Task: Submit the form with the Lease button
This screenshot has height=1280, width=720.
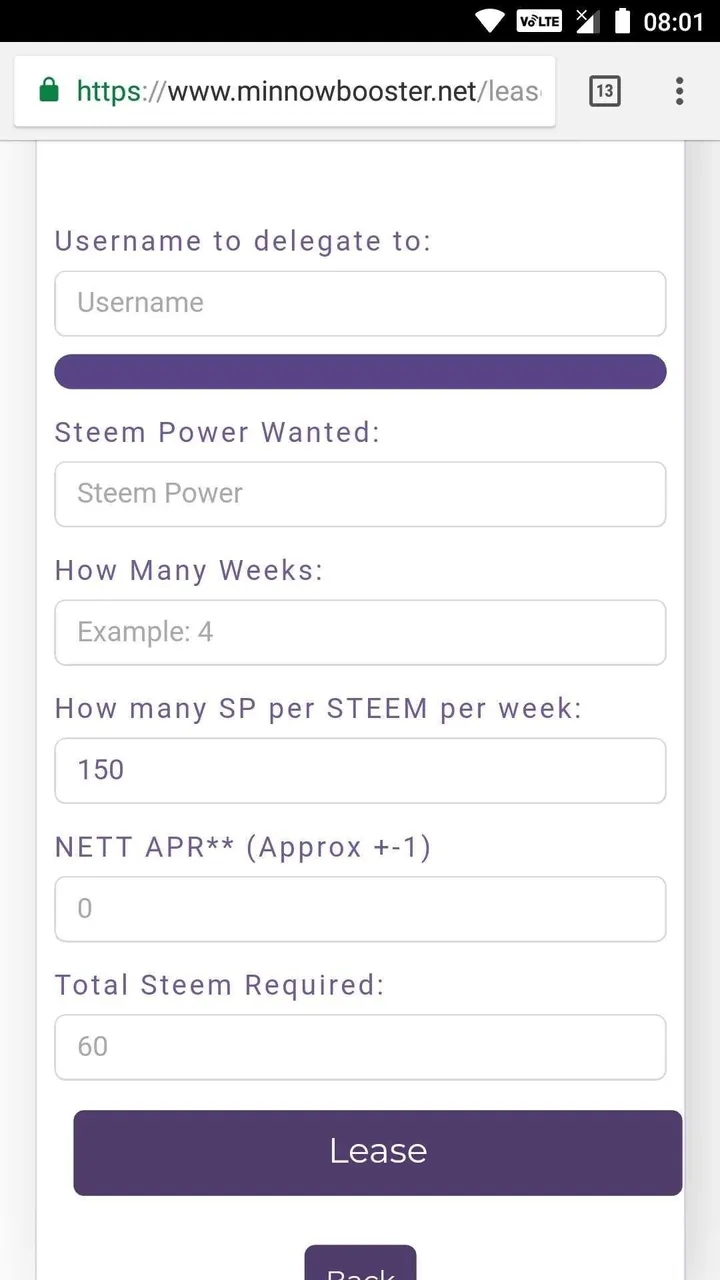Action: pyautogui.click(x=378, y=1152)
